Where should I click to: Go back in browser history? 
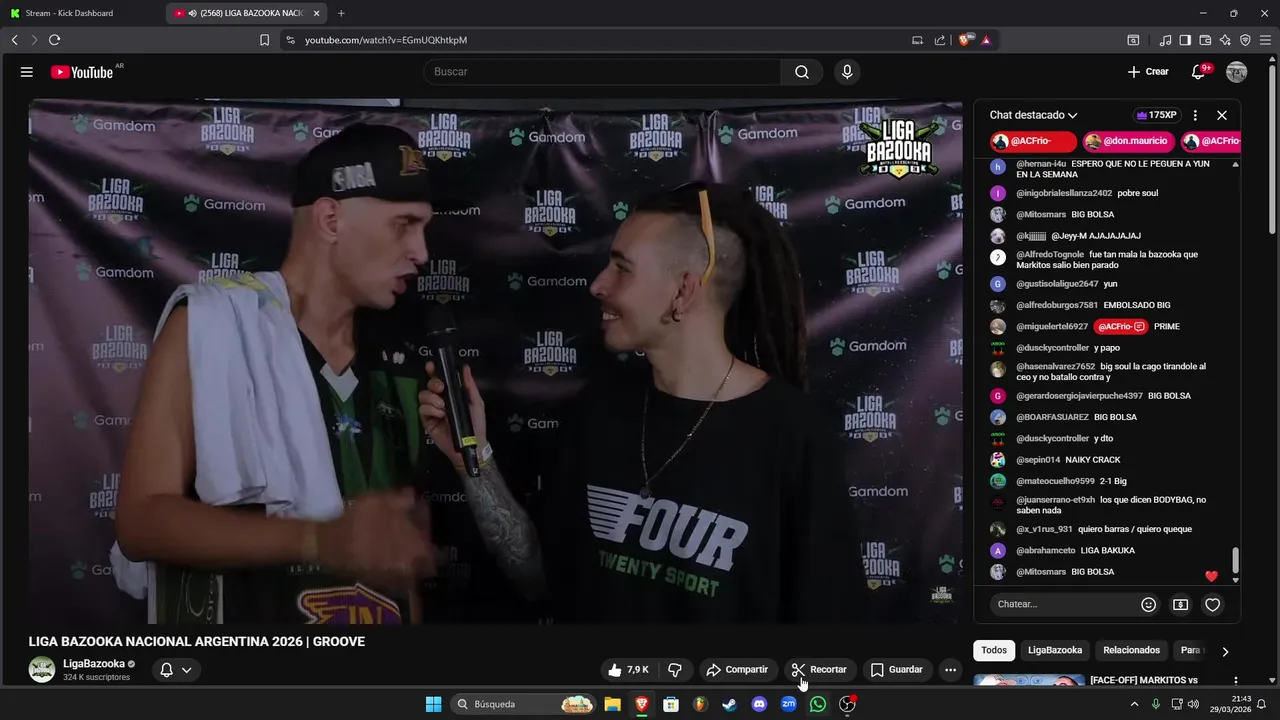[x=14, y=40]
